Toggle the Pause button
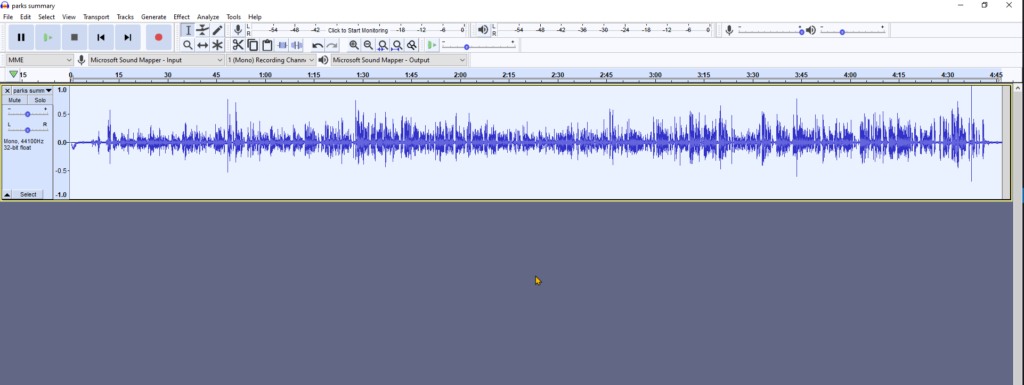The height and width of the screenshot is (385, 1024). 21,37
